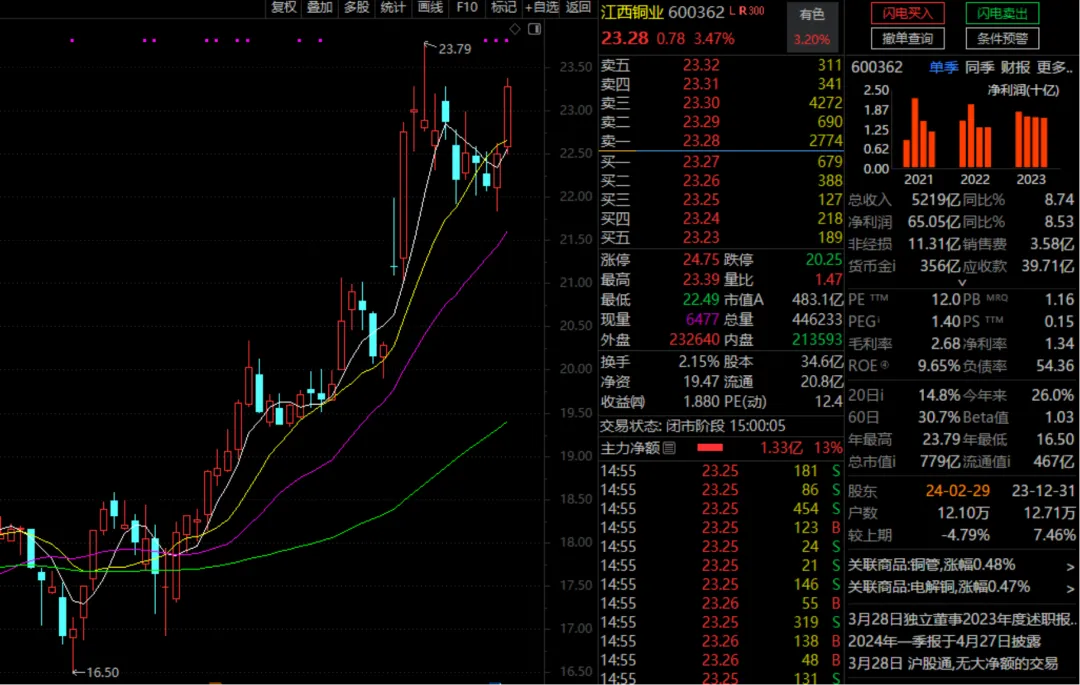Click the 卖一 price 23.28

(701, 141)
